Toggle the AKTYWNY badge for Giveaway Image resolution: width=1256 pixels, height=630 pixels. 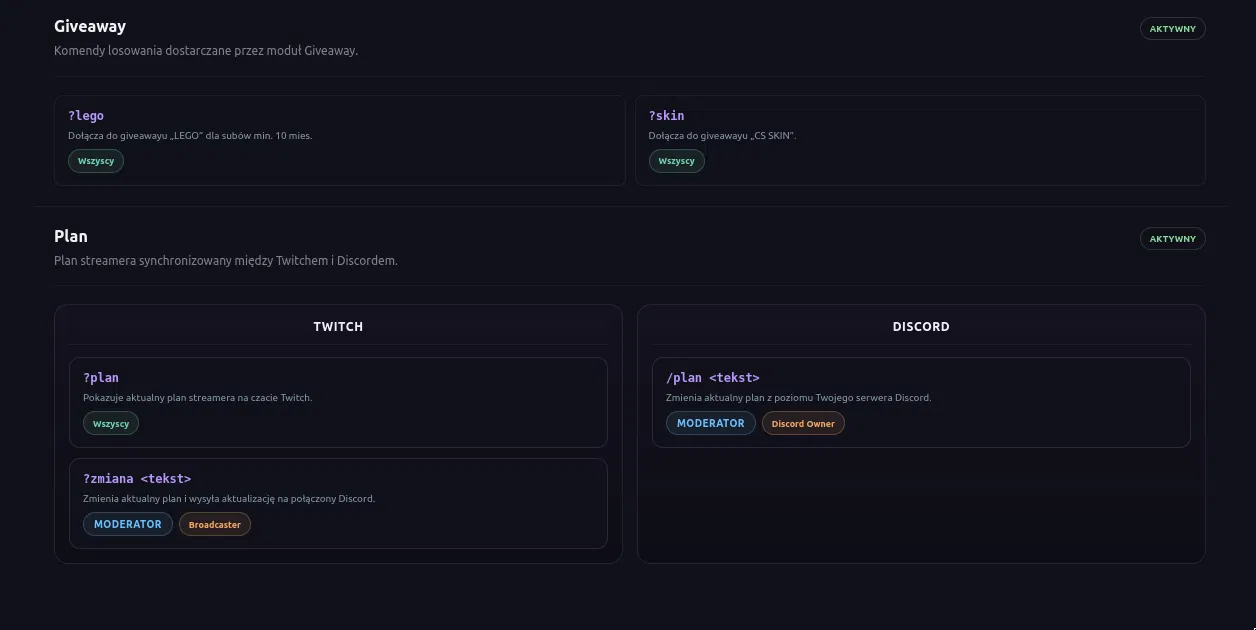click(x=1173, y=29)
